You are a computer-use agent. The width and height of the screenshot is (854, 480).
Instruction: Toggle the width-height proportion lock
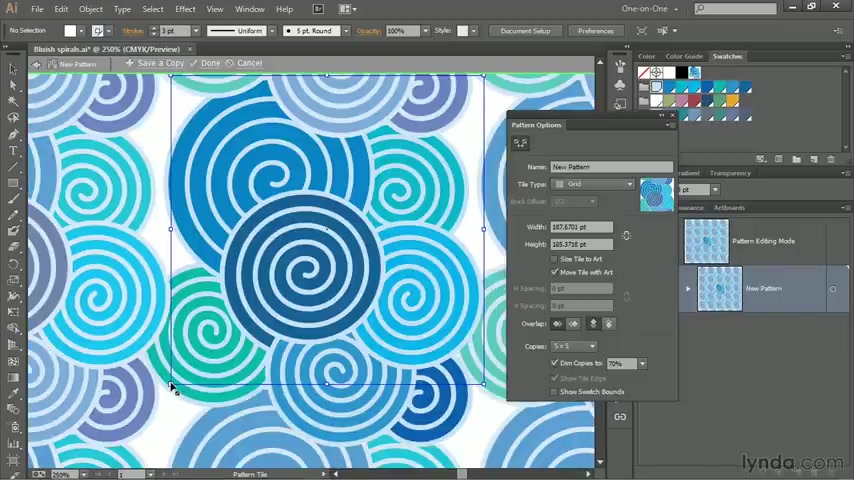pyautogui.click(x=626, y=235)
